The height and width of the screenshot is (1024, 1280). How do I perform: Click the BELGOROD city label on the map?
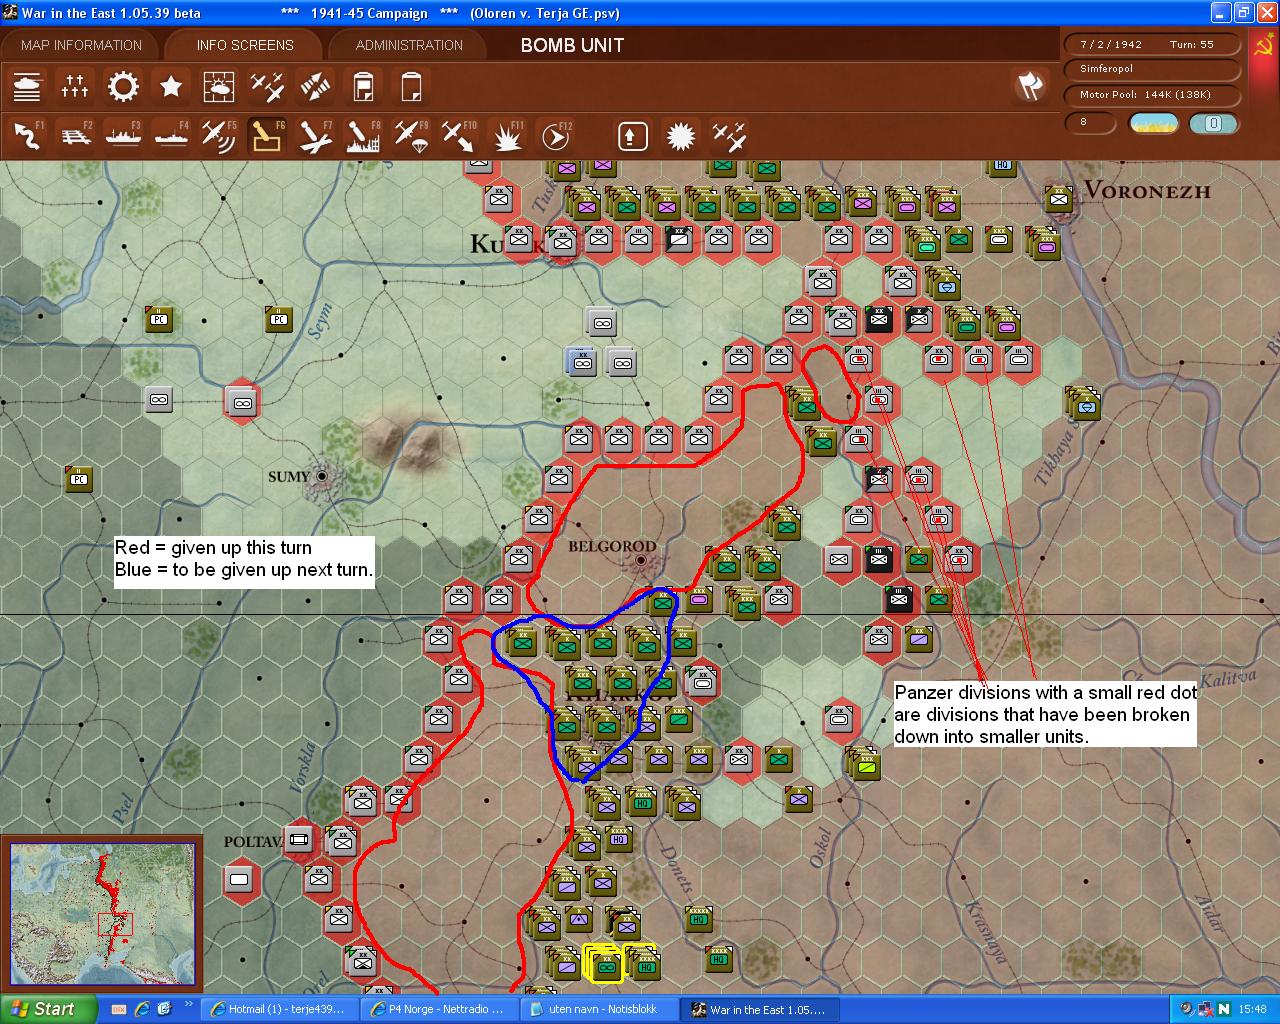(612, 546)
